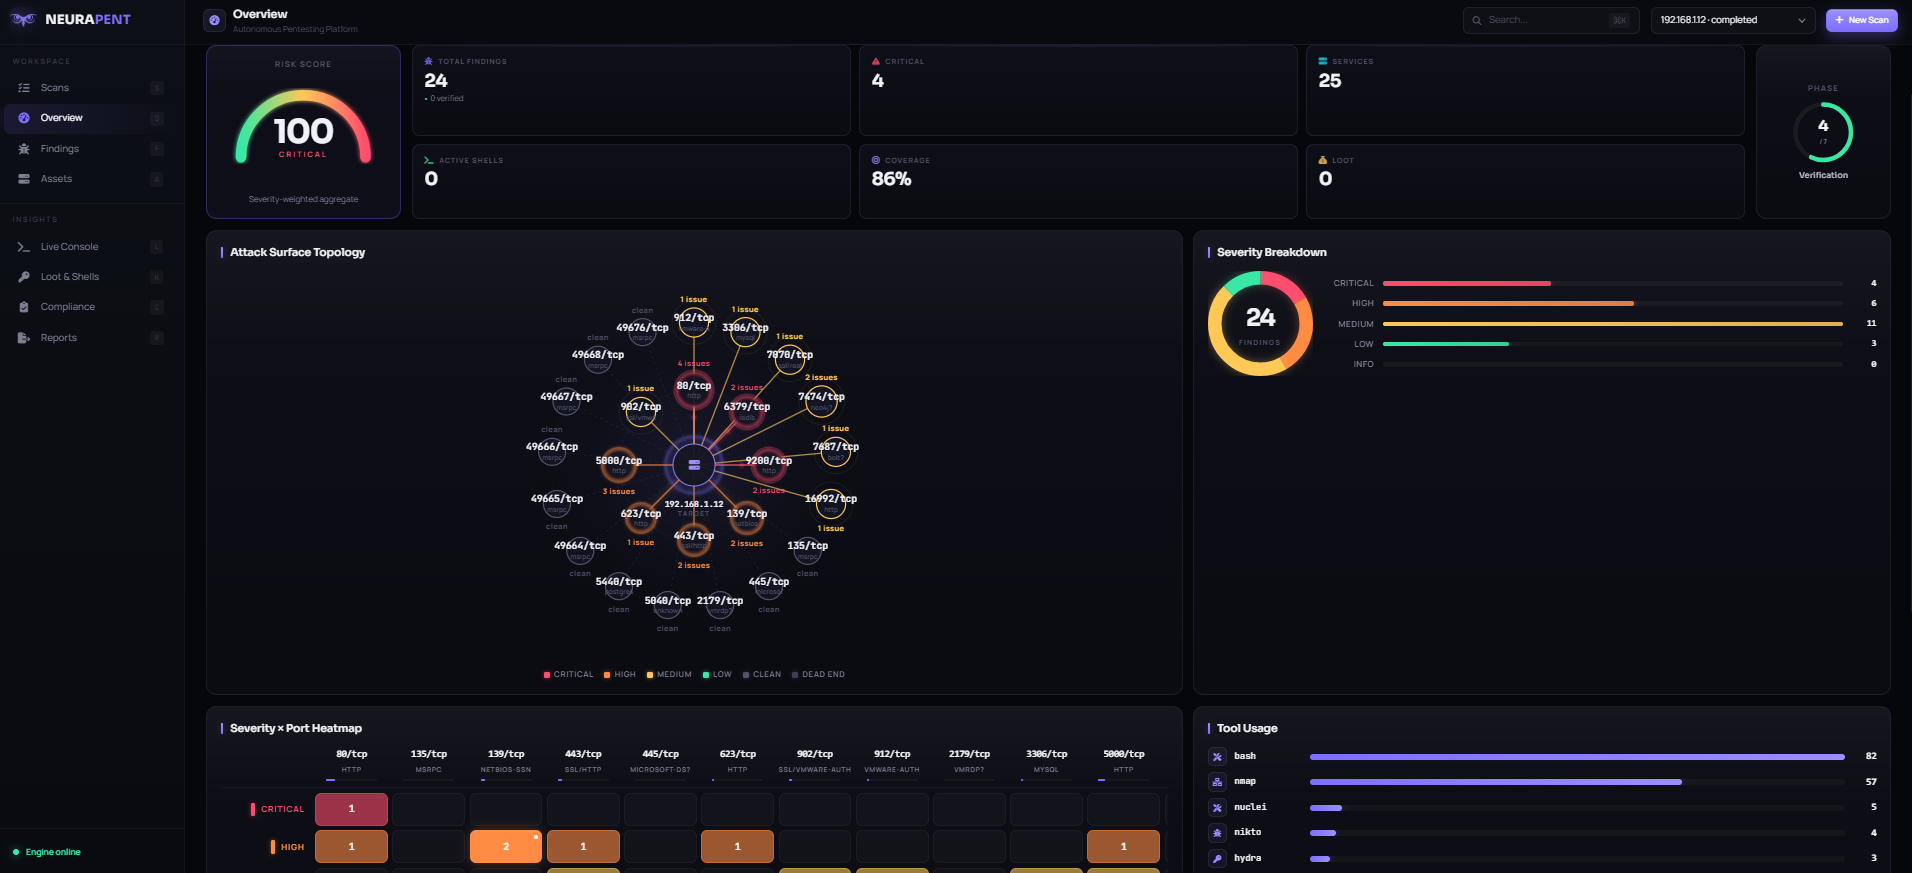The width and height of the screenshot is (1912, 873).
Task: Click the Attack Surface Topology heading
Action: pyautogui.click(x=298, y=253)
